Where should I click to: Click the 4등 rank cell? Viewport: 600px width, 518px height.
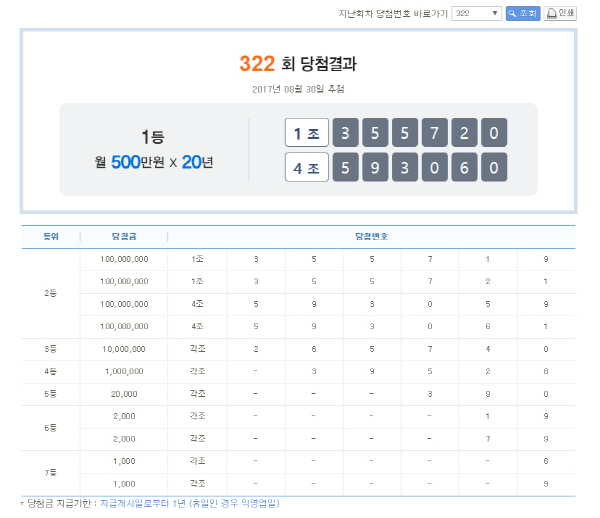pos(51,371)
